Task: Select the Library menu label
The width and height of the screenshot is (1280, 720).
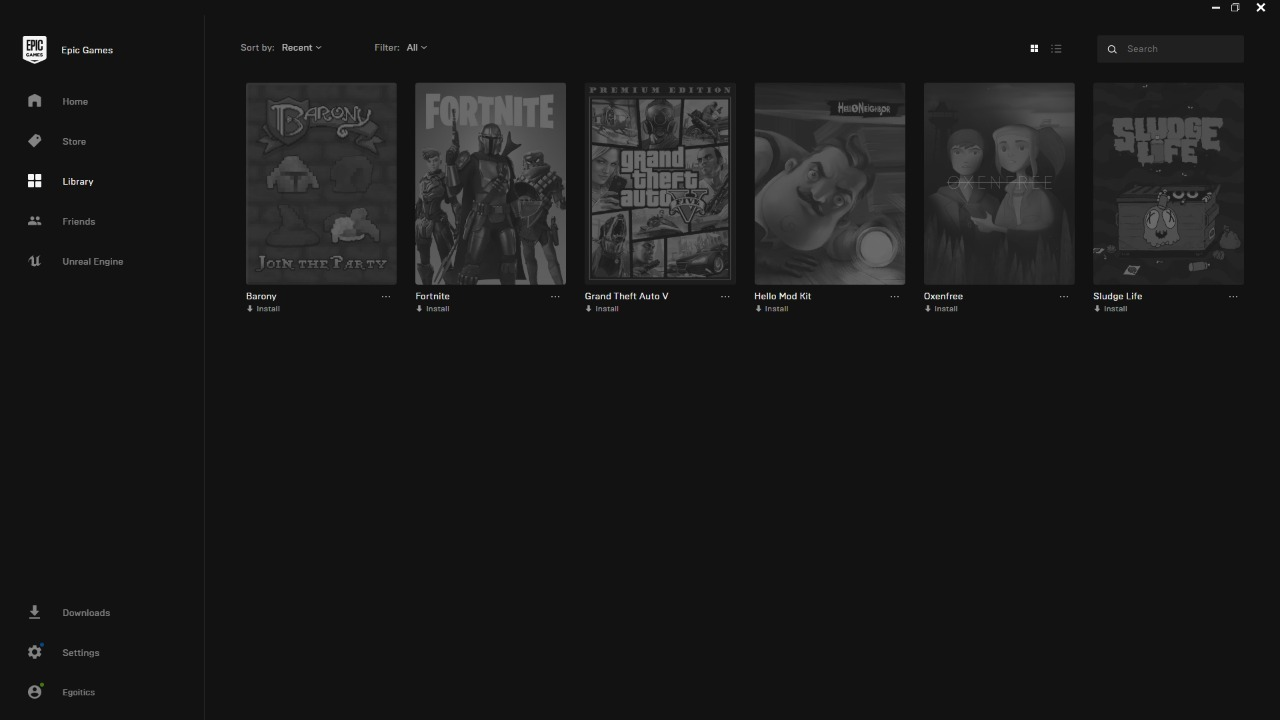Action: 77,181
